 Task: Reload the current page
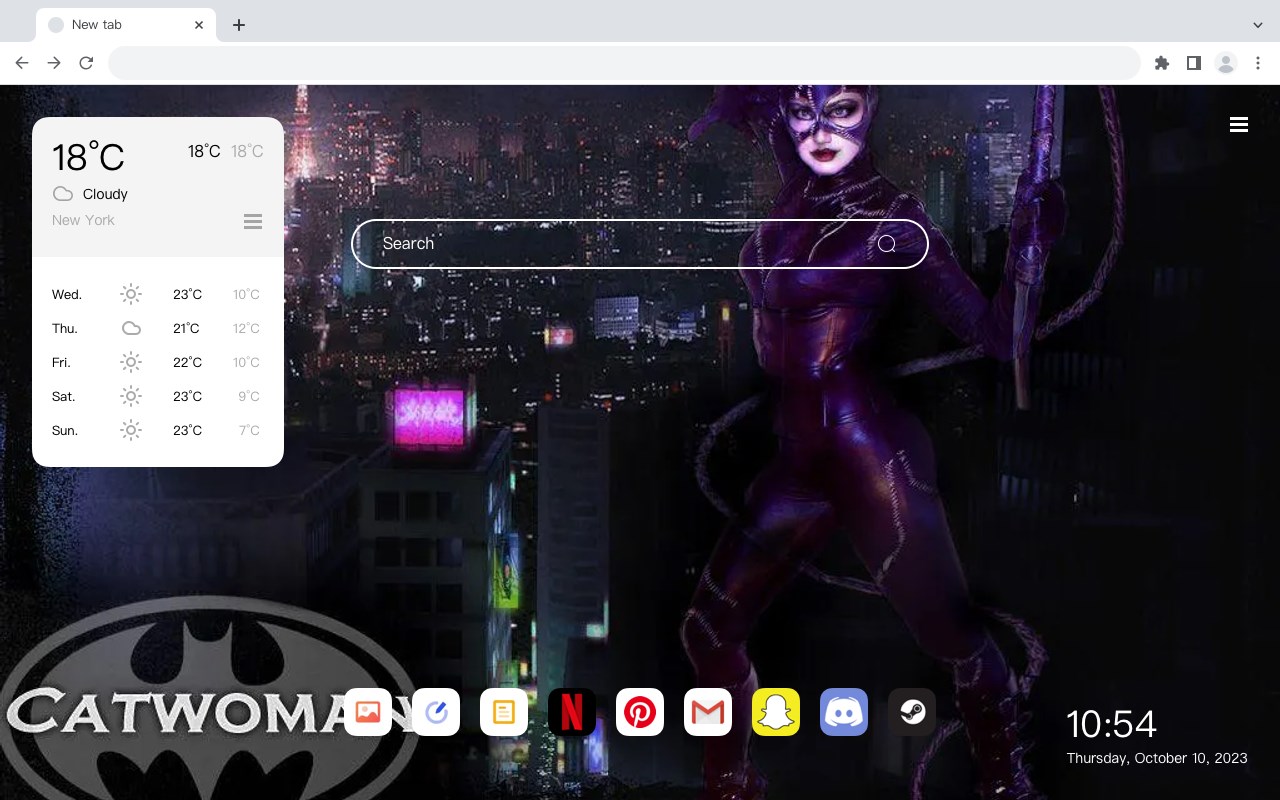coord(86,63)
